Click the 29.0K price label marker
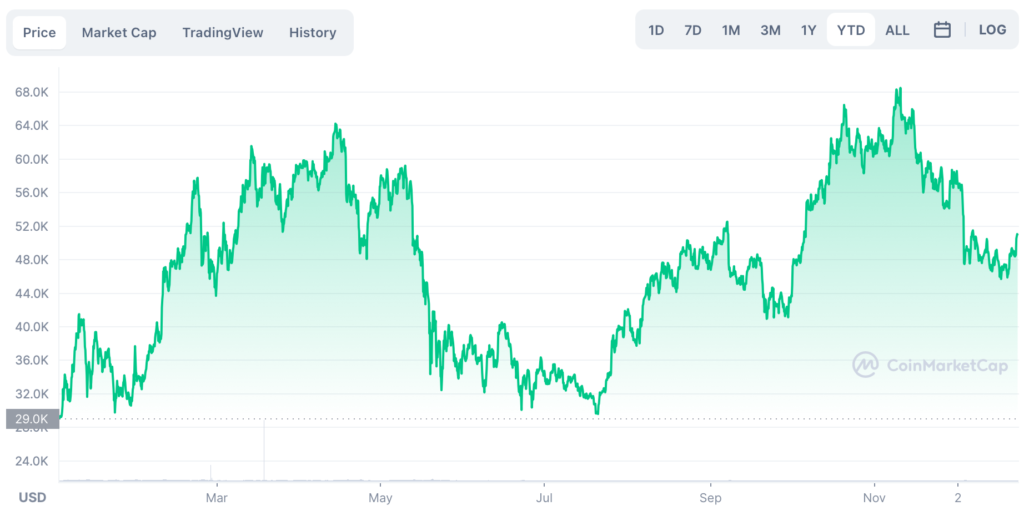The height and width of the screenshot is (511, 1024). [32, 419]
